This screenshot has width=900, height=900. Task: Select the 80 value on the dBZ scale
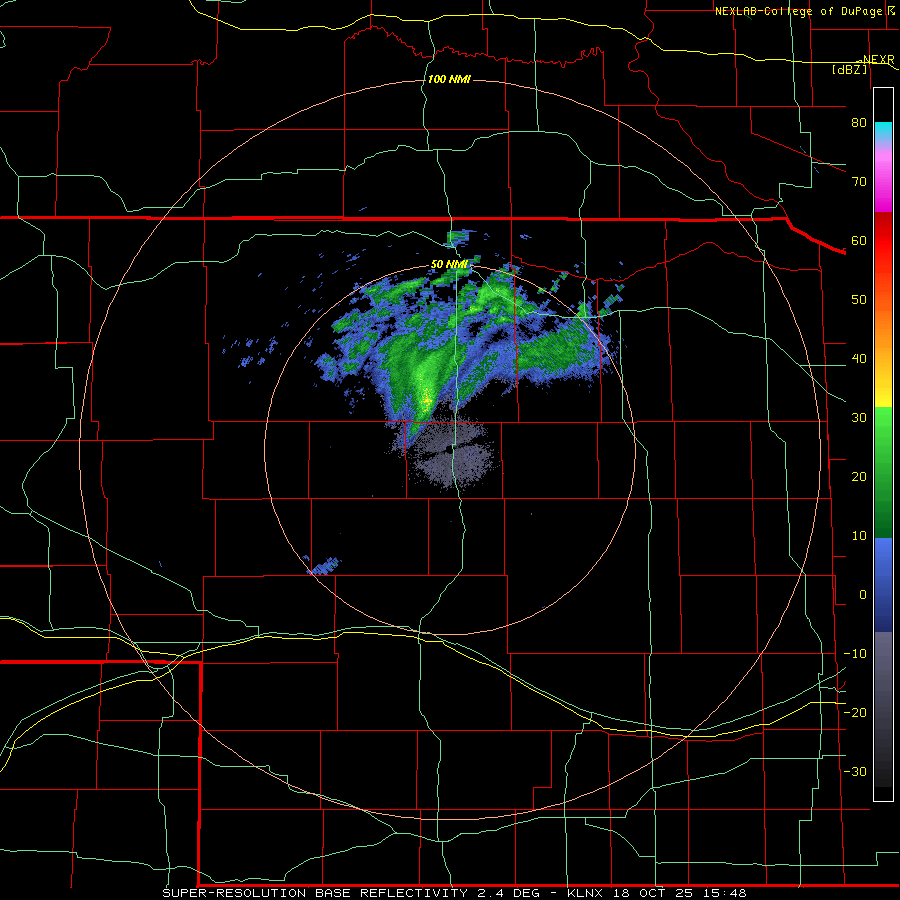coord(859,122)
